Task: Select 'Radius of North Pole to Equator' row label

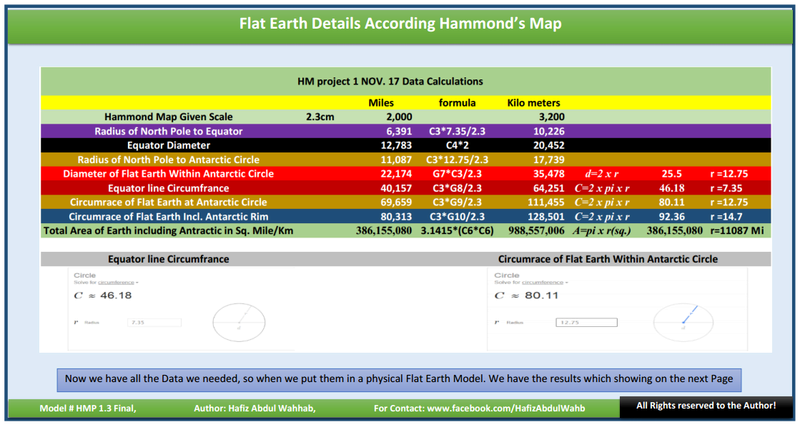Action: (168, 131)
